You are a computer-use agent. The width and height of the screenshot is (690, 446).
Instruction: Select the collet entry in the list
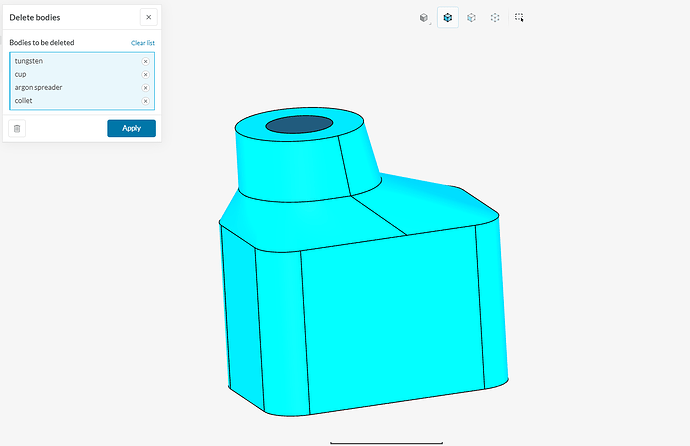pyautogui.click(x=24, y=101)
